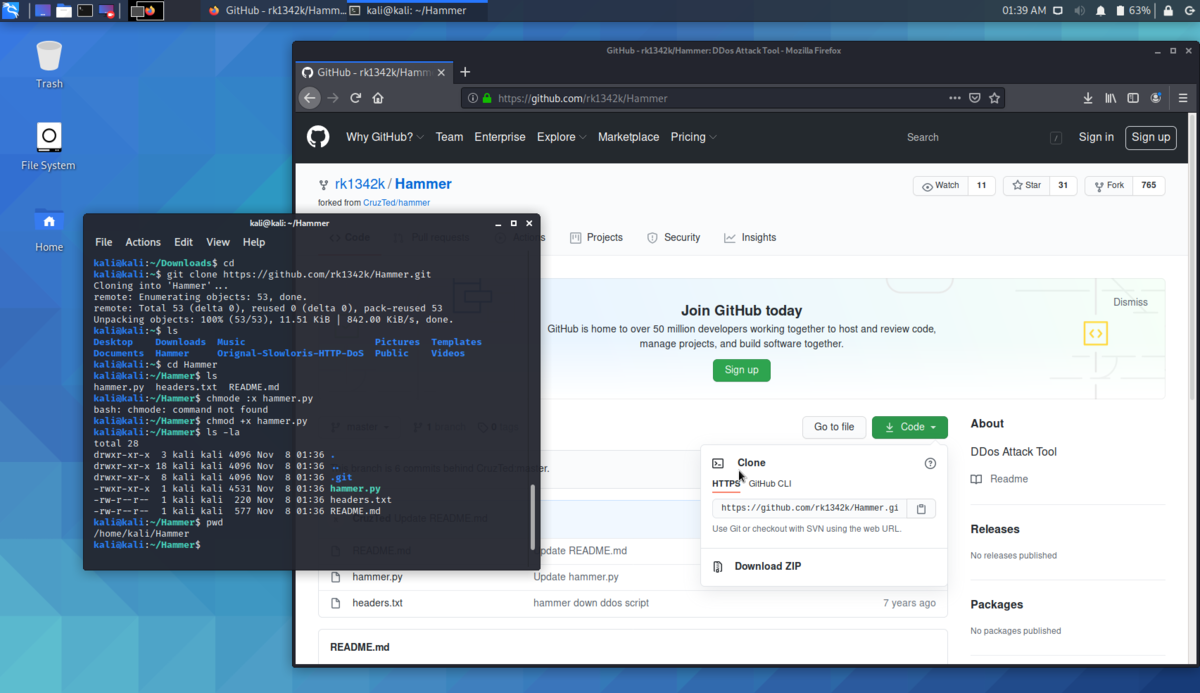The height and width of the screenshot is (693, 1200).
Task: Click Download ZIP
Action: (x=767, y=566)
